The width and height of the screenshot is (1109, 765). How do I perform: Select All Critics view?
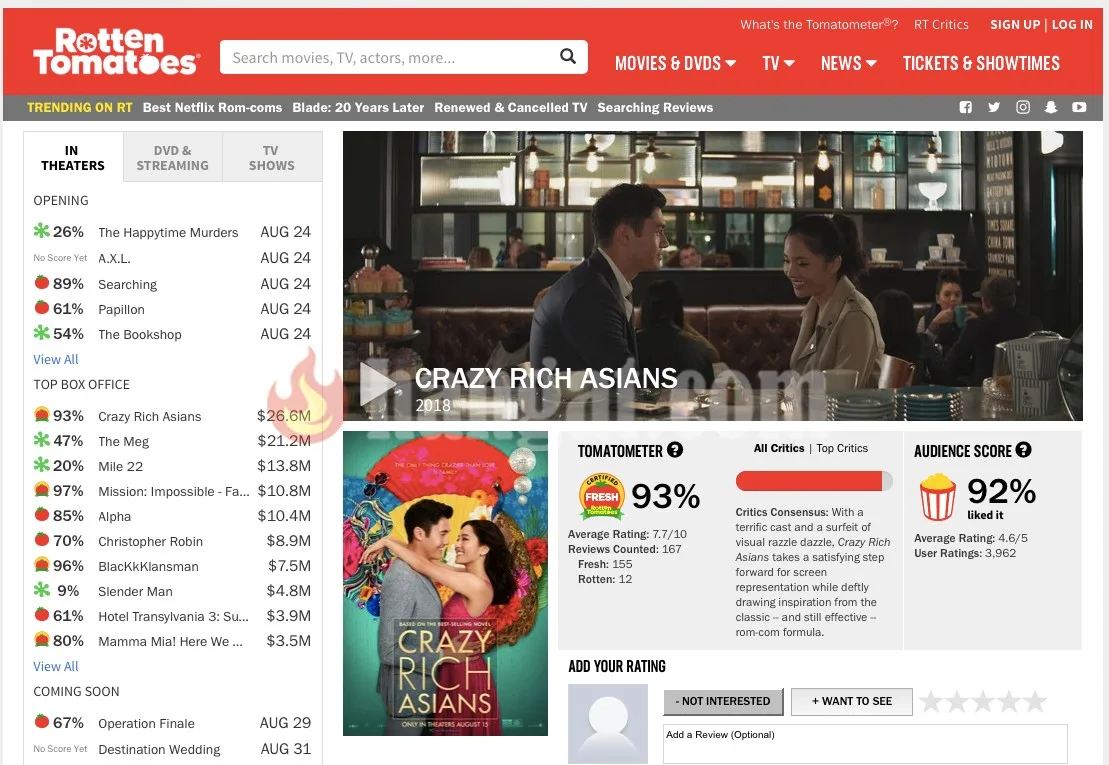tap(779, 448)
